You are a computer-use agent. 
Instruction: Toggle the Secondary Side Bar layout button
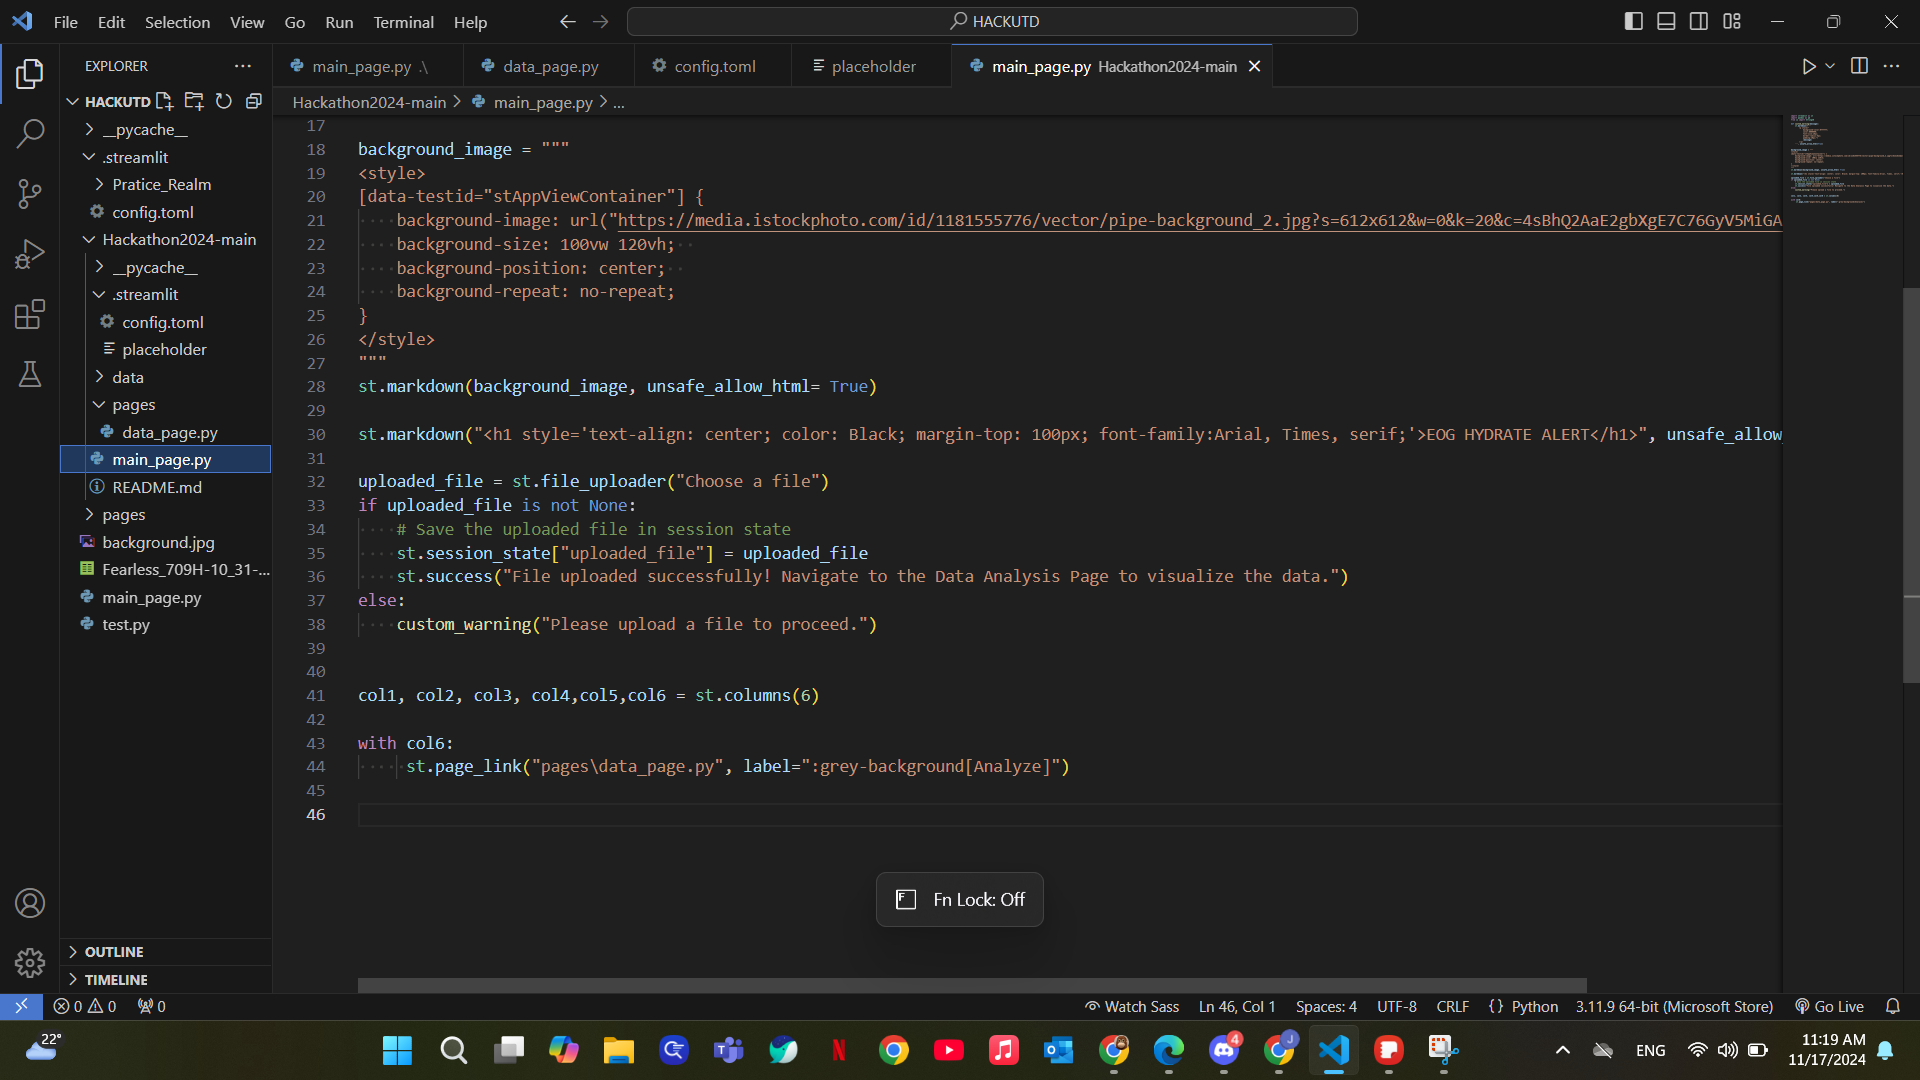(x=1699, y=21)
